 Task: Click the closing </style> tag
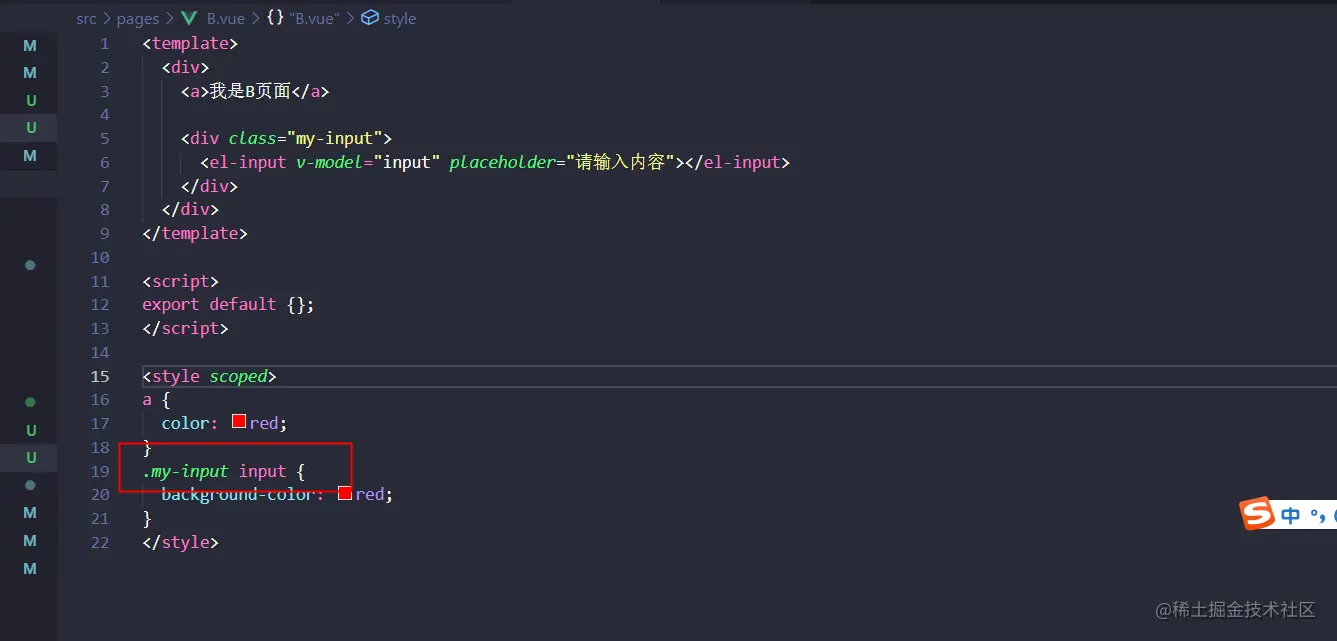coord(180,542)
